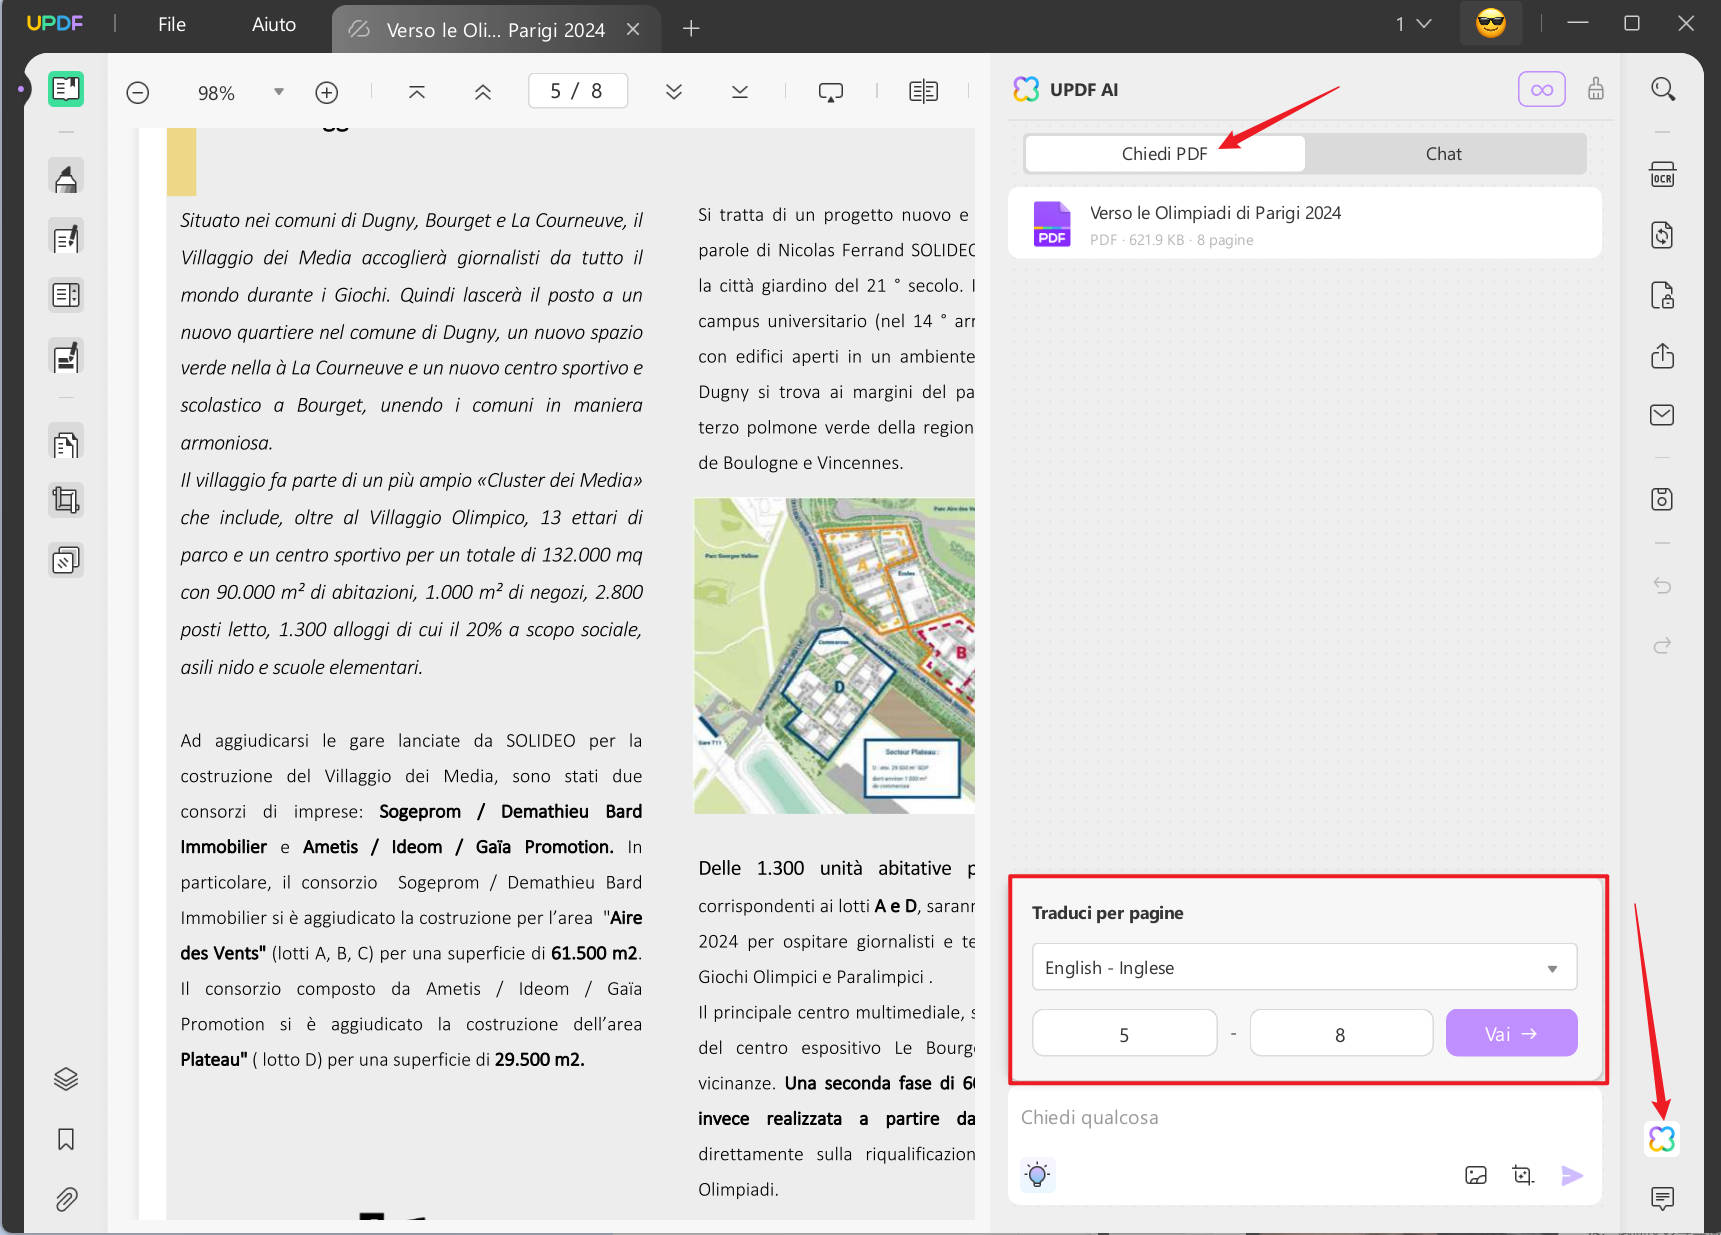Click the start page field showing 5
The image size is (1721, 1235).
coord(1124,1033)
